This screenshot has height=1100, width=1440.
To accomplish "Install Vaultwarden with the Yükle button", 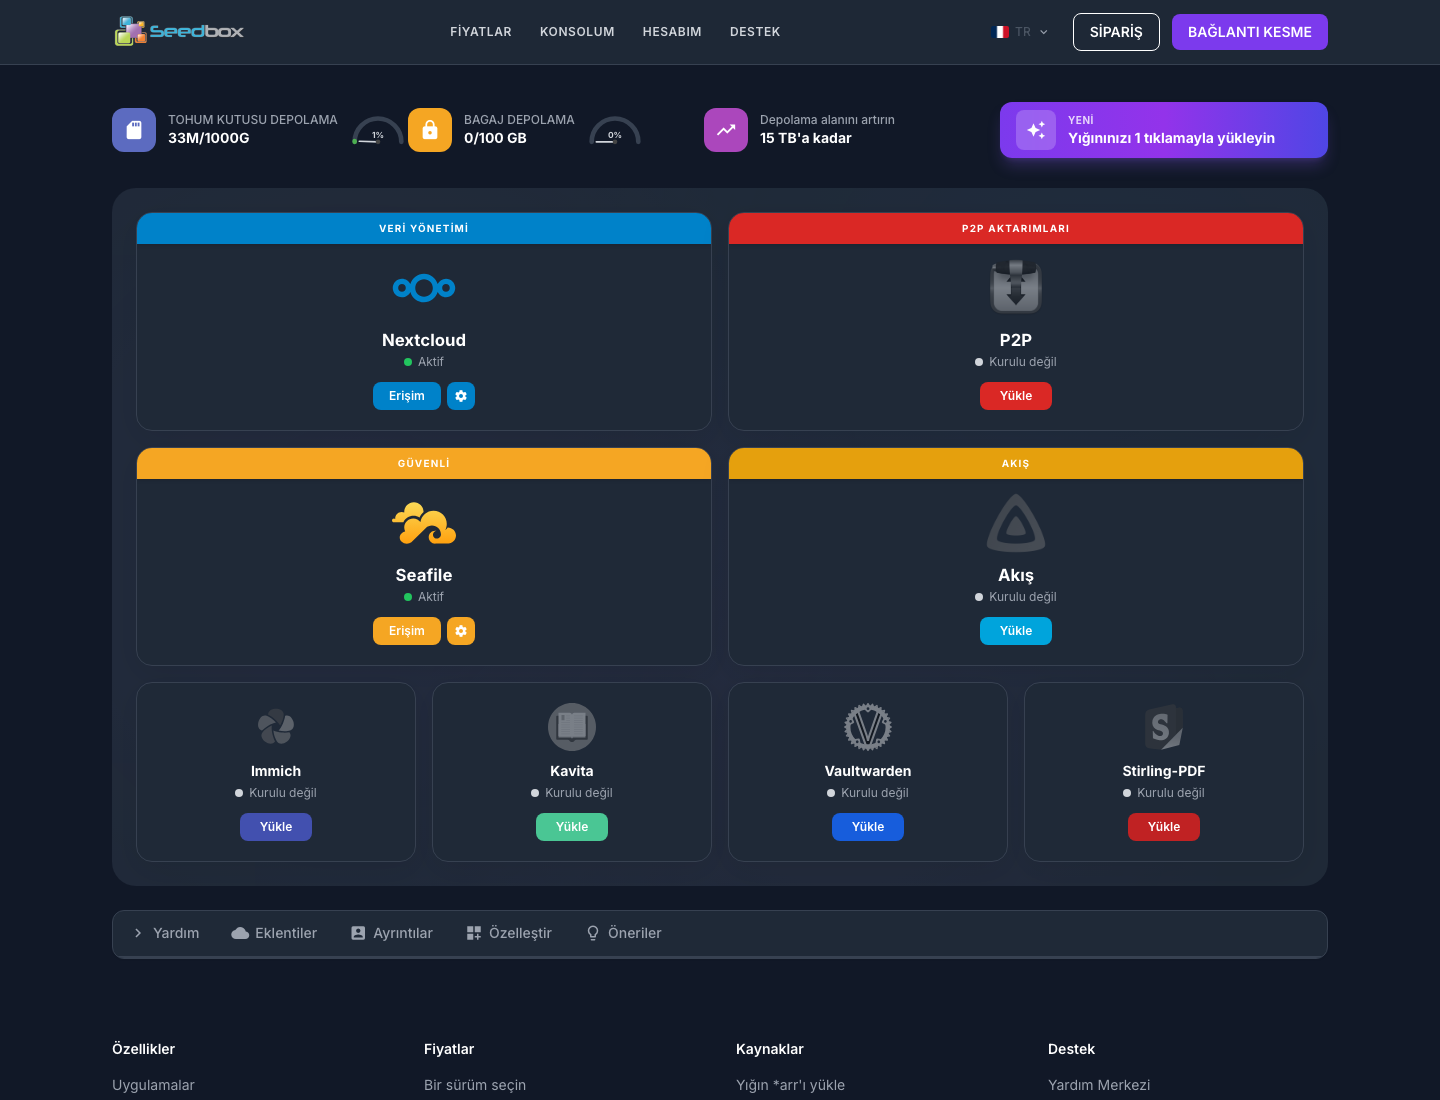I will [x=868, y=827].
